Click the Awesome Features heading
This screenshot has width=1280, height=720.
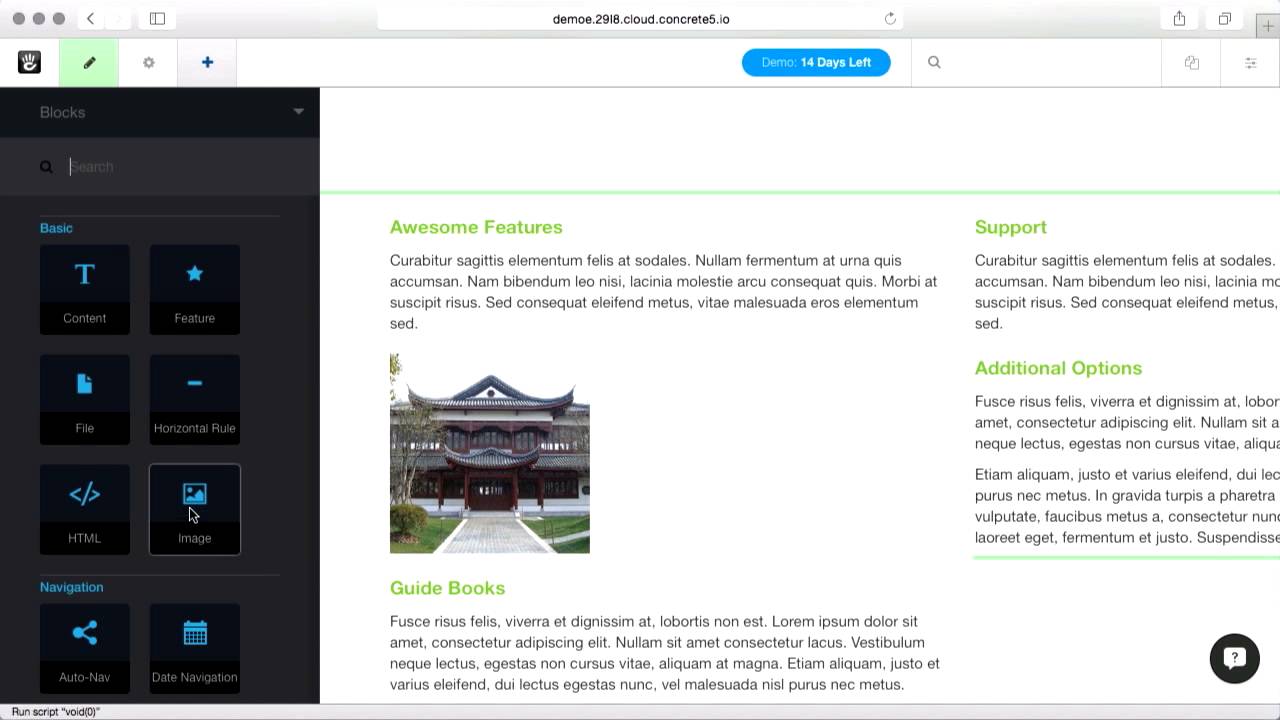pos(476,227)
